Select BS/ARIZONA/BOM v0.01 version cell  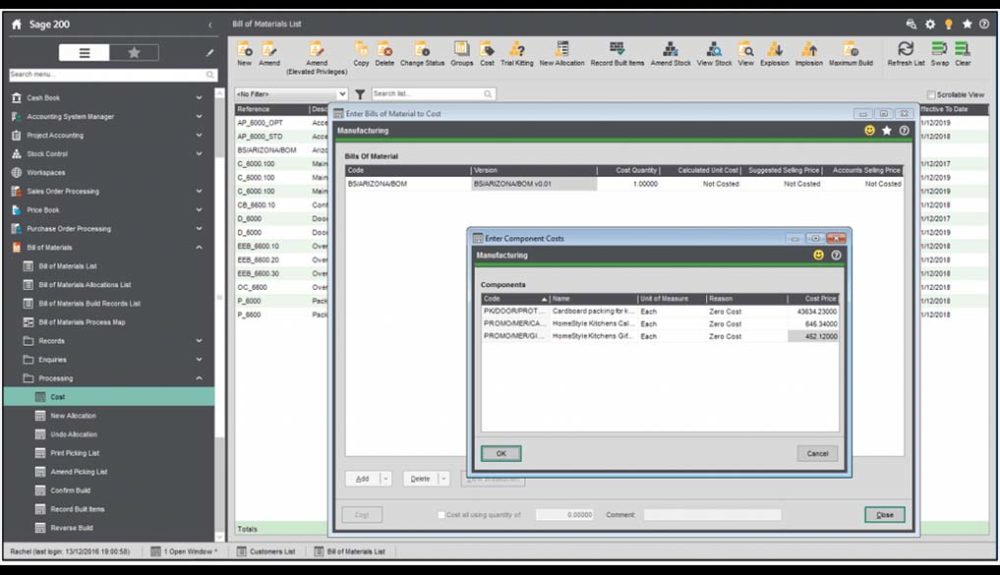click(534, 184)
